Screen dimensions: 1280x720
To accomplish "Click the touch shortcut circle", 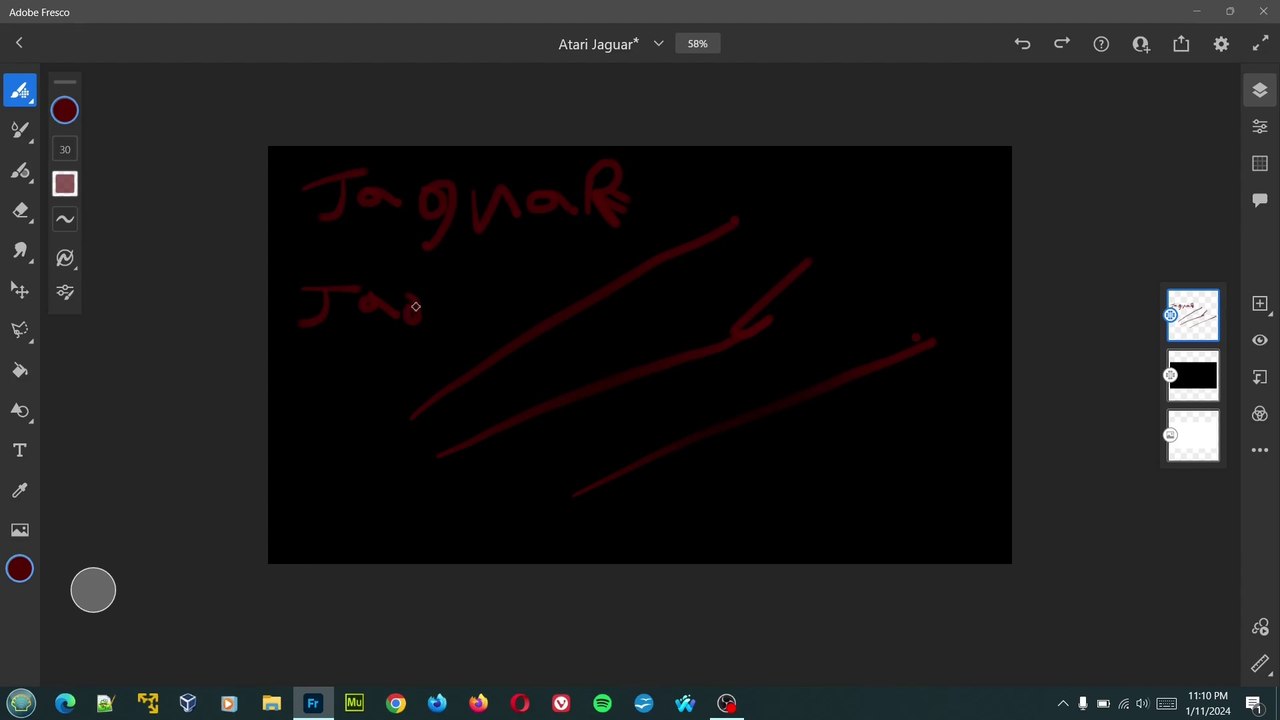I will click(93, 590).
